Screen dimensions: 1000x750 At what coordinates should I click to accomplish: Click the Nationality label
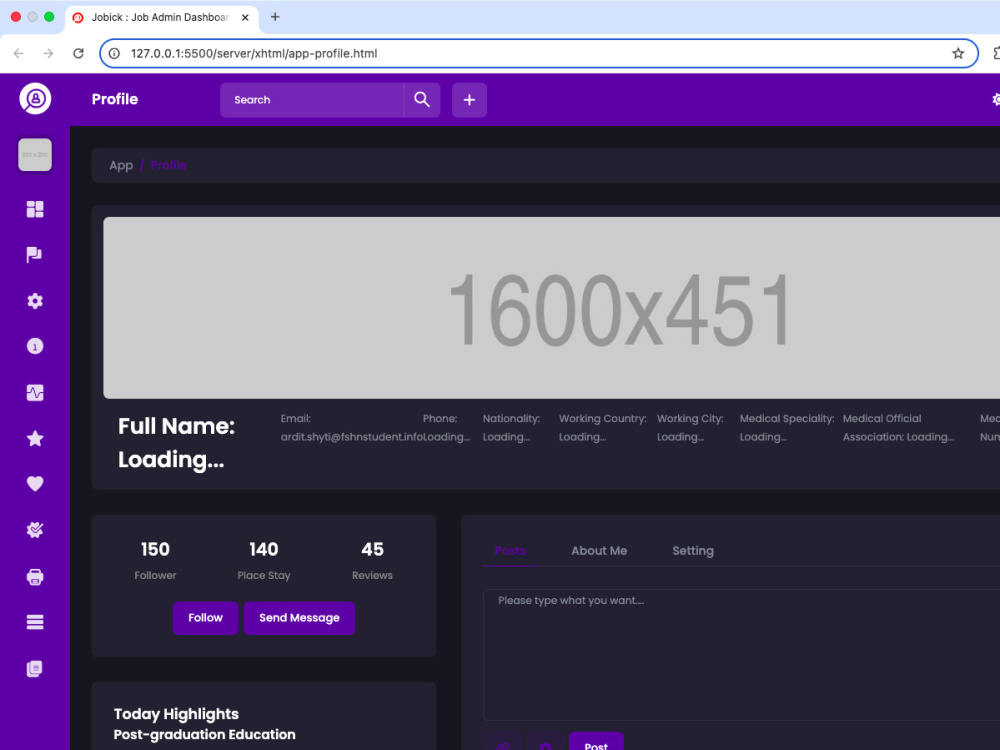coord(511,419)
